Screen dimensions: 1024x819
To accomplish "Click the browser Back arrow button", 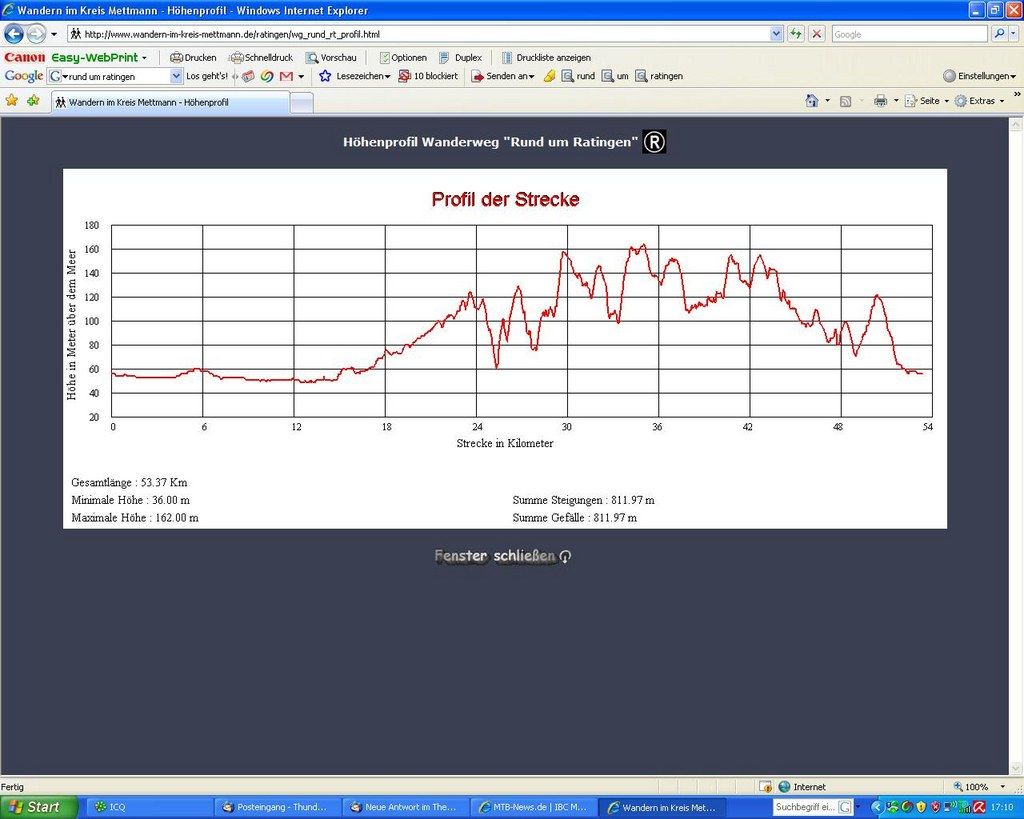I will point(14,34).
